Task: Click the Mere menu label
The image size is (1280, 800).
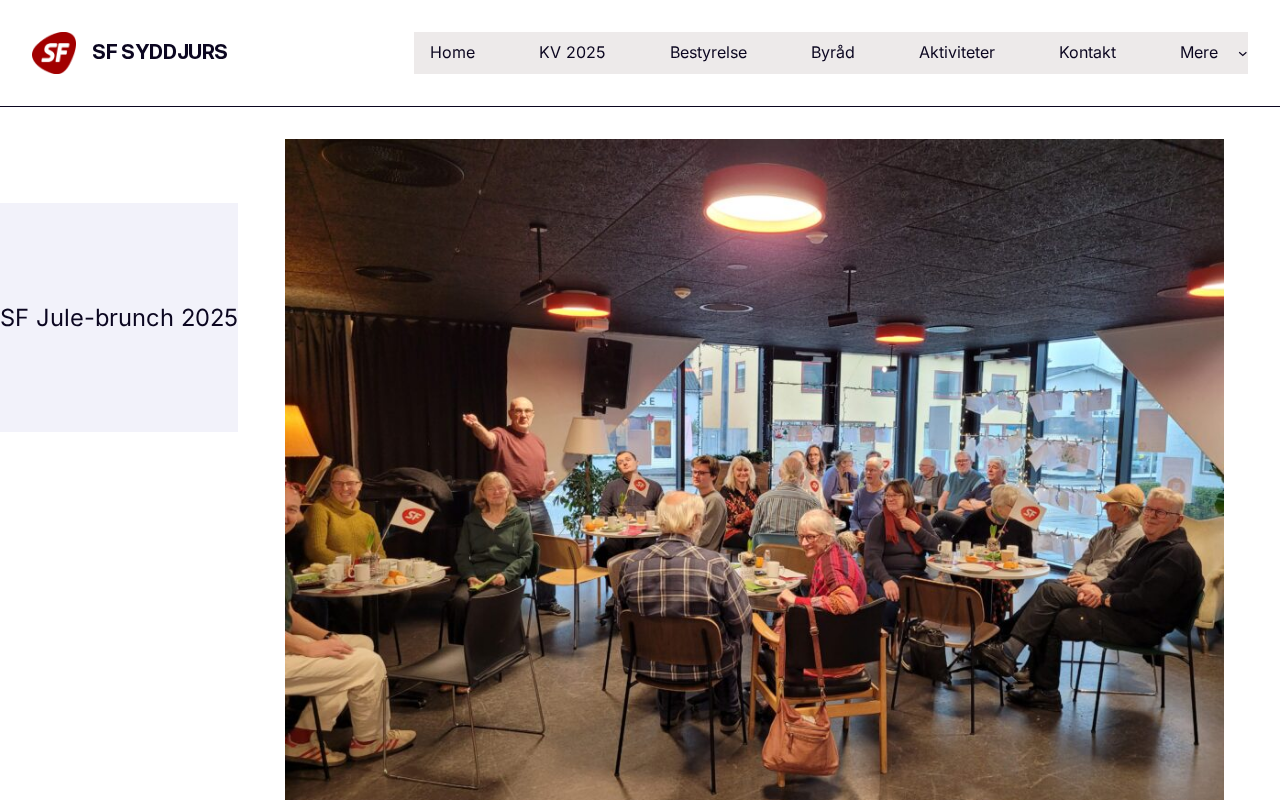Action: point(1199,53)
